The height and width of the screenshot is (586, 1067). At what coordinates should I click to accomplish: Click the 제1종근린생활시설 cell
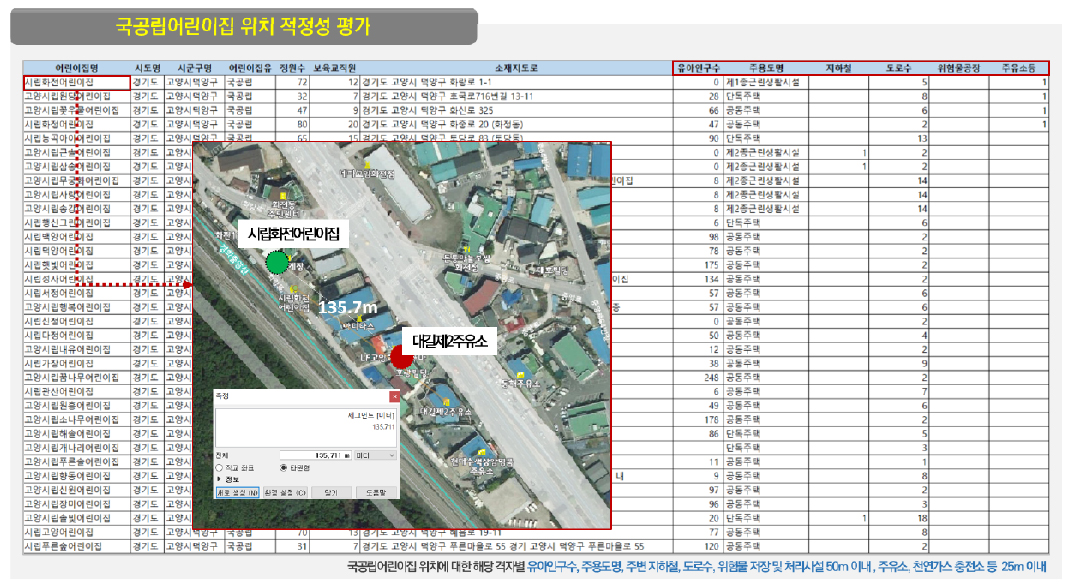coord(766,82)
